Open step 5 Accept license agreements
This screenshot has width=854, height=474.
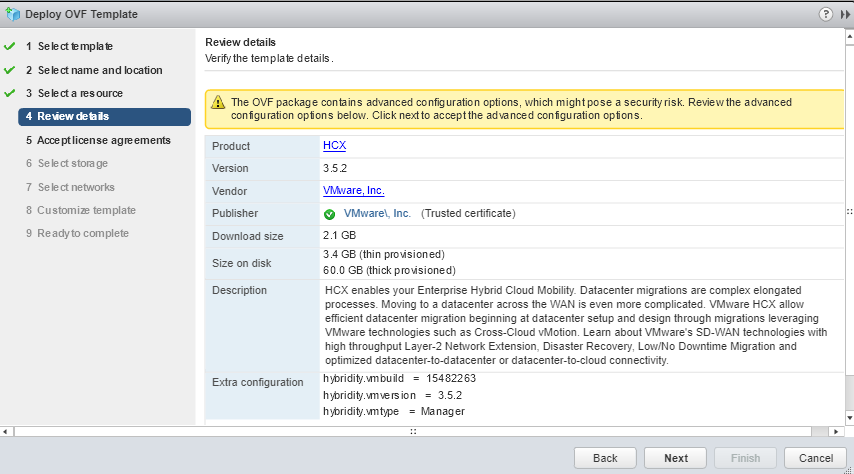pyautogui.click(x=98, y=141)
